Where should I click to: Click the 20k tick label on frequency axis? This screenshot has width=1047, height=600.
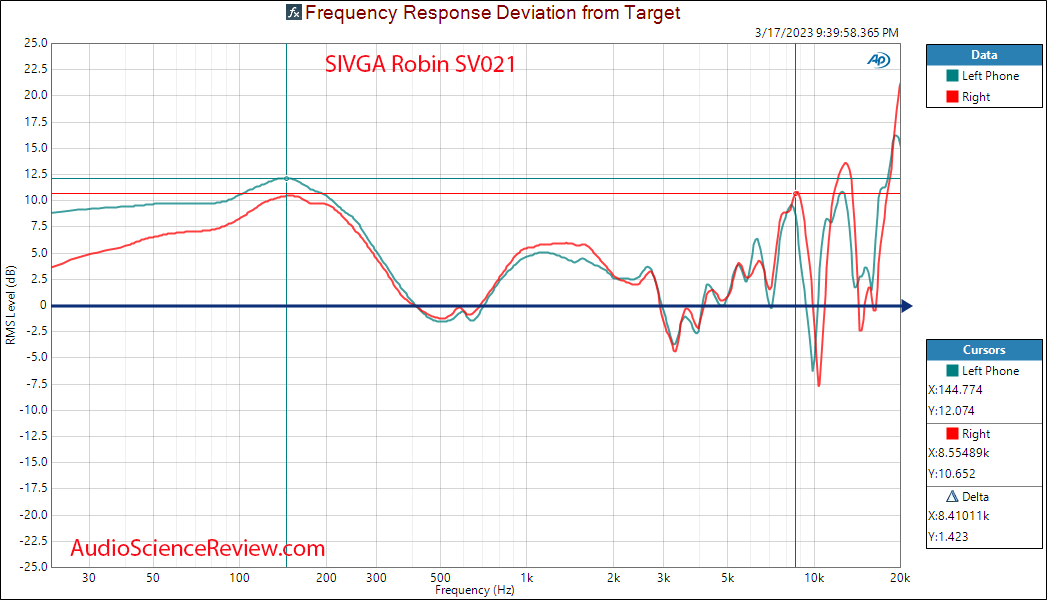tap(899, 578)
